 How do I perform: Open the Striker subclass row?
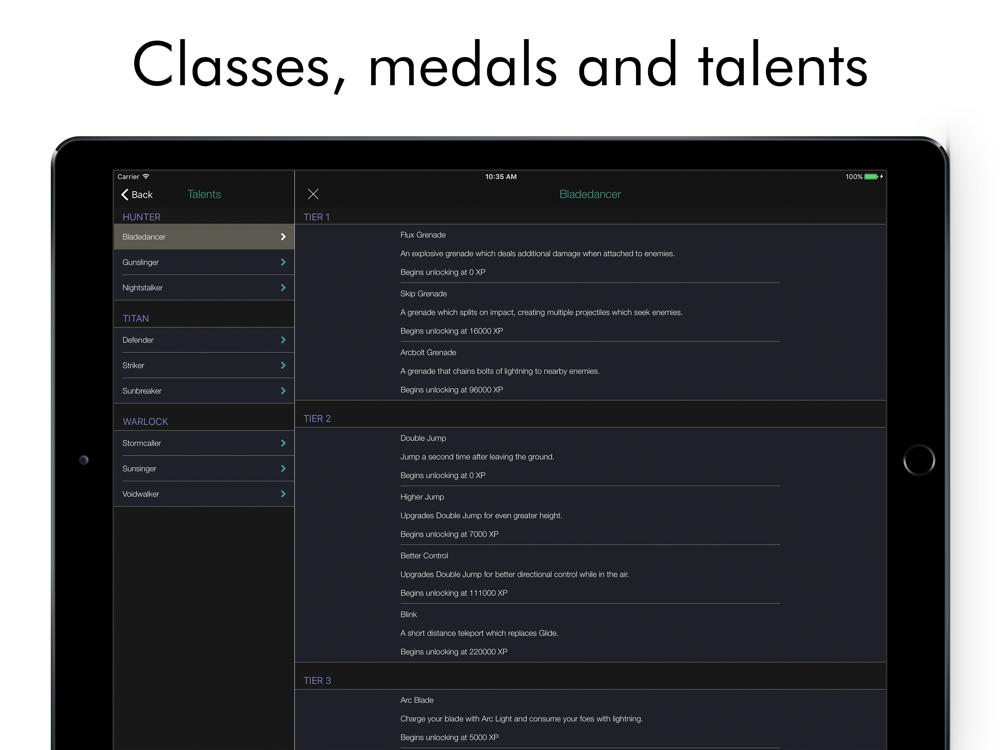[204, 365]
